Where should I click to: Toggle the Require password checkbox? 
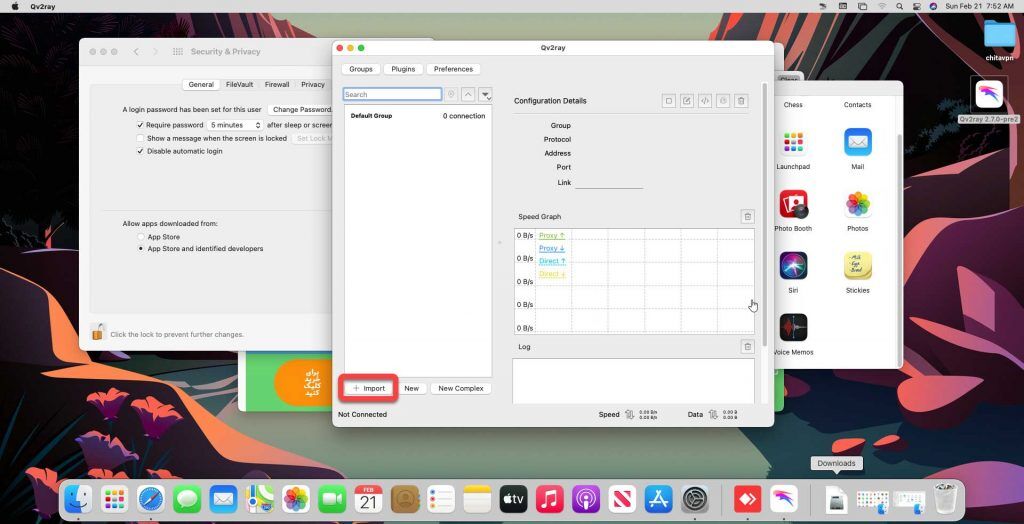141,125
